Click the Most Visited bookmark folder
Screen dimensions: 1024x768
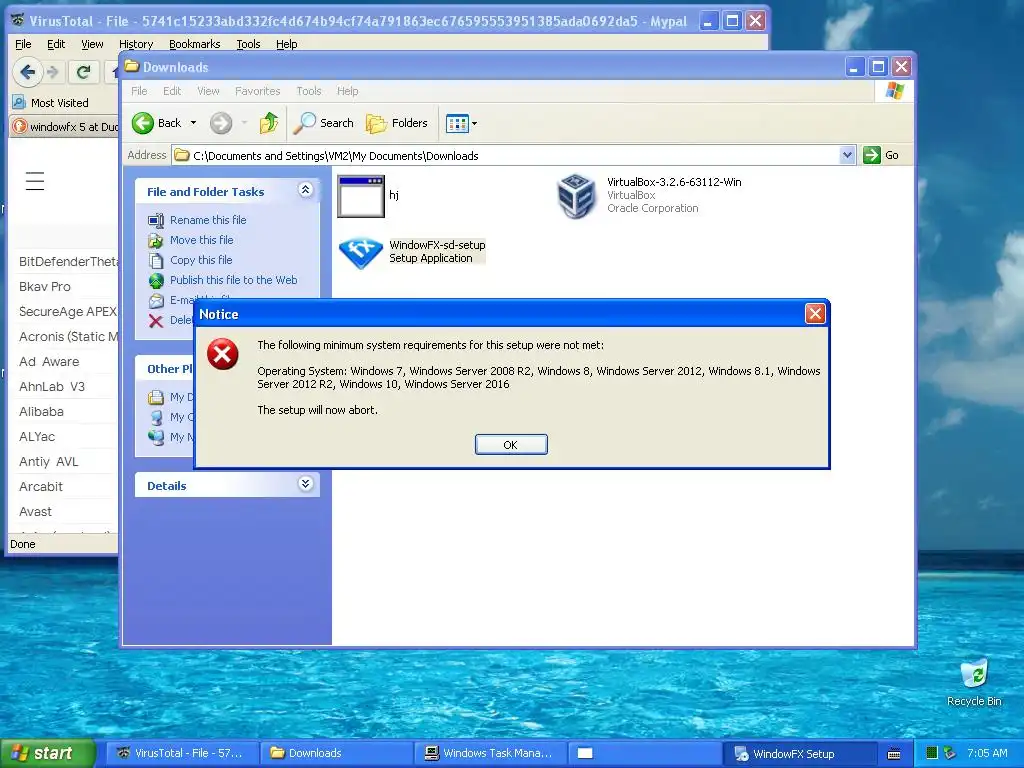(51, 103)
